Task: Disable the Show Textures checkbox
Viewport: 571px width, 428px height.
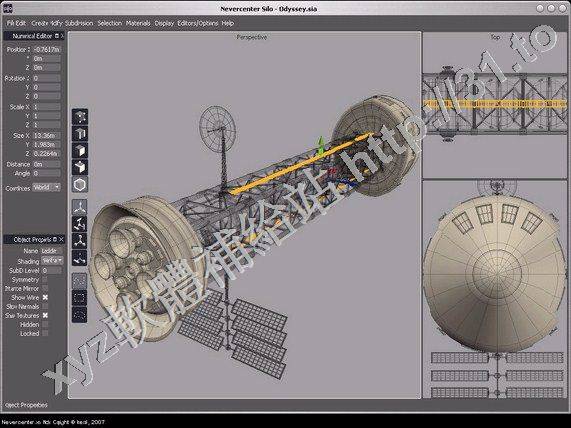Action: pos(45,315)
